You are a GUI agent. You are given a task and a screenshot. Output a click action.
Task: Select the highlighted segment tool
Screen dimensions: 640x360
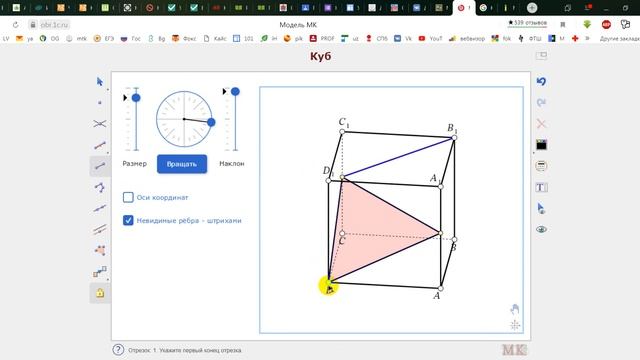(x=100, y=166)
